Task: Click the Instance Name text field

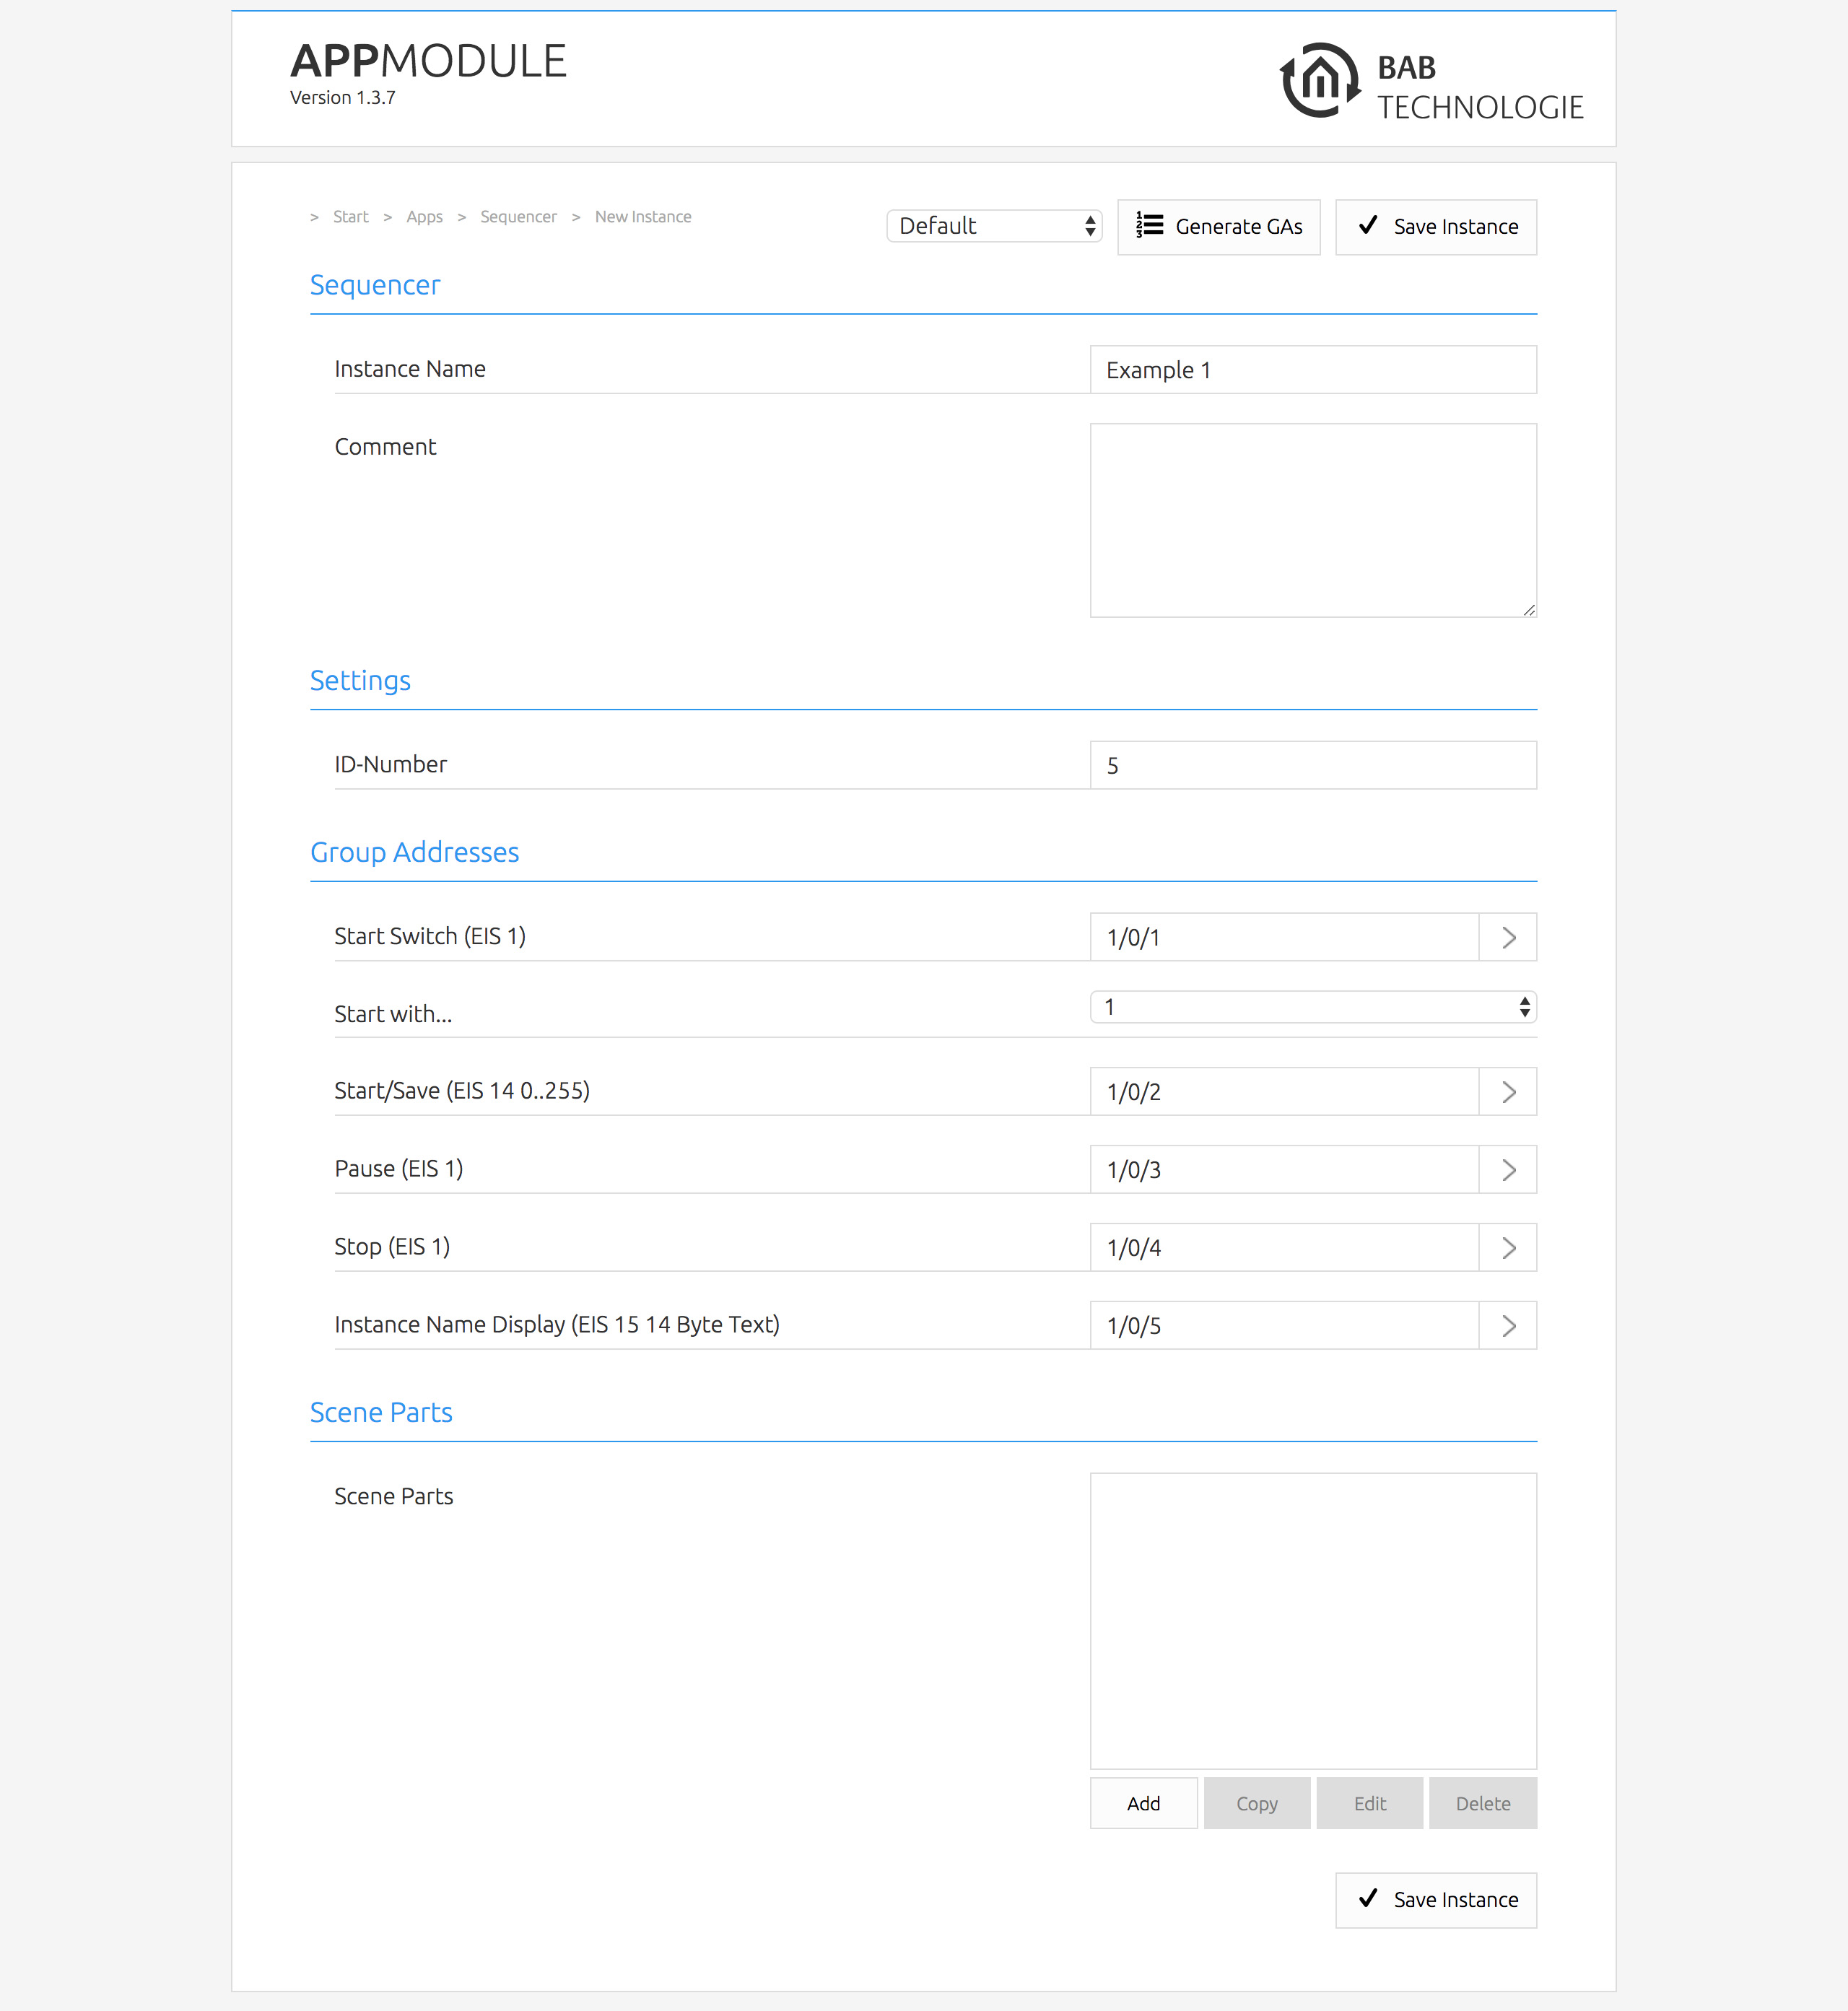Action: point(1312,370)
